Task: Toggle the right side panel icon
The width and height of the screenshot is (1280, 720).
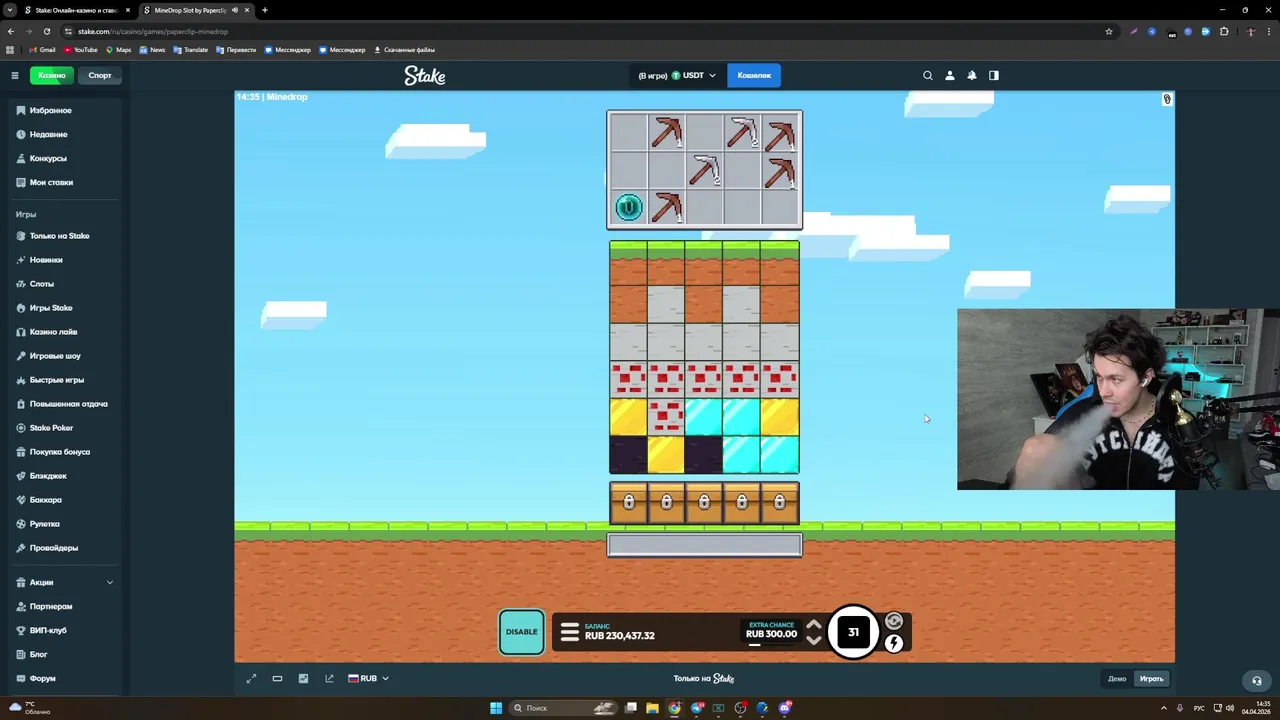Action: (994, 75)
